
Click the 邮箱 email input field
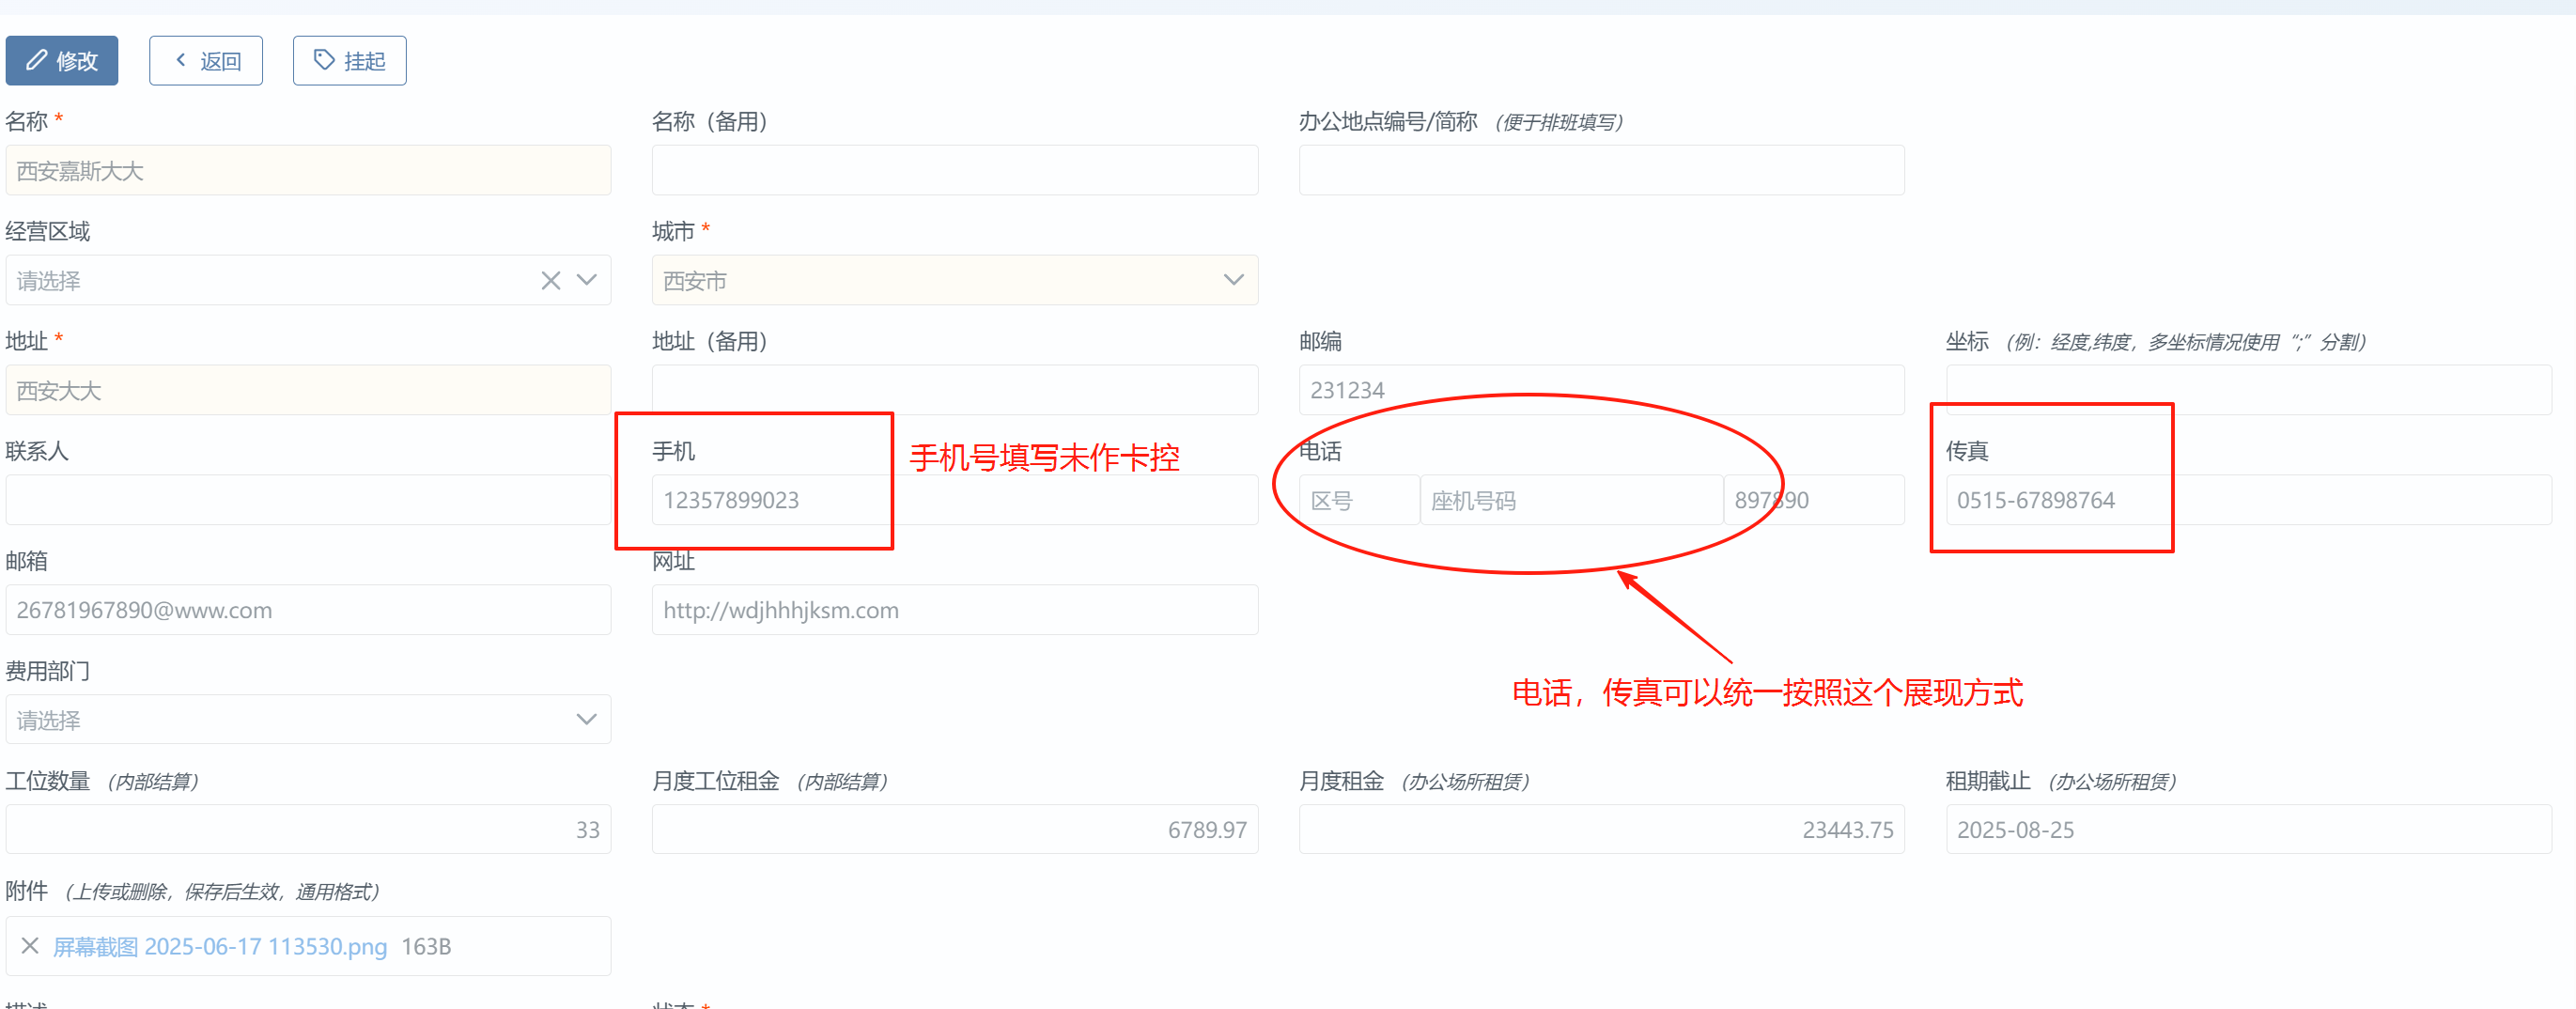click(308, 610)
